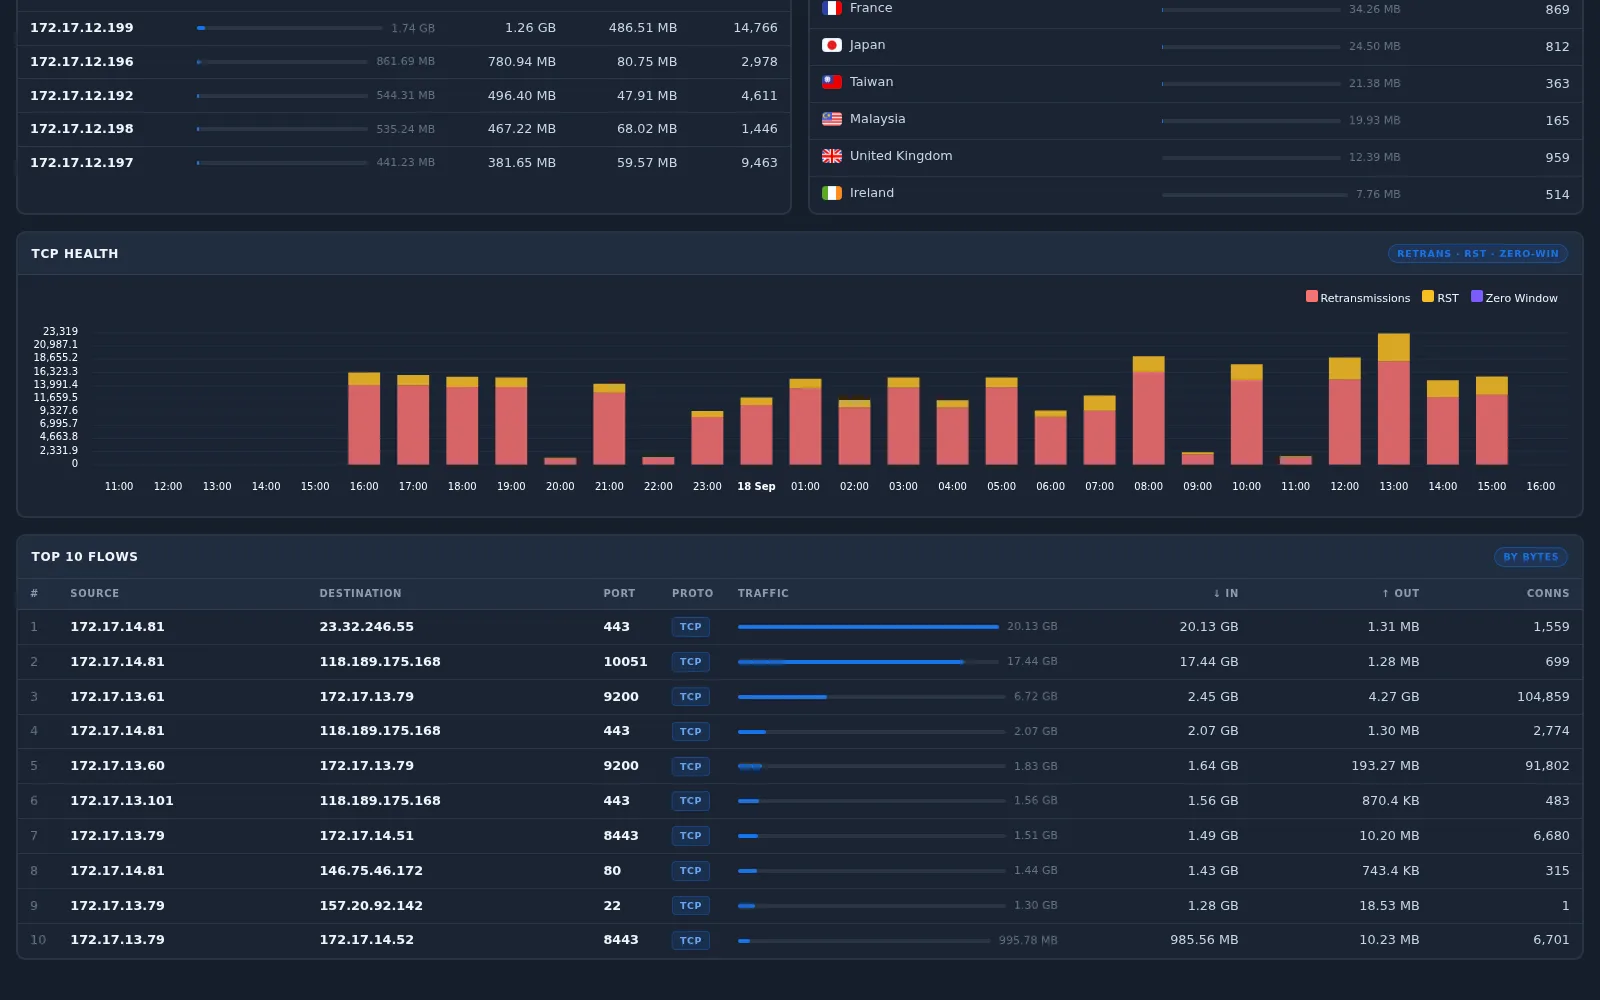
Task: Sort flows by OUT column header
Action: click(1401, 593)
